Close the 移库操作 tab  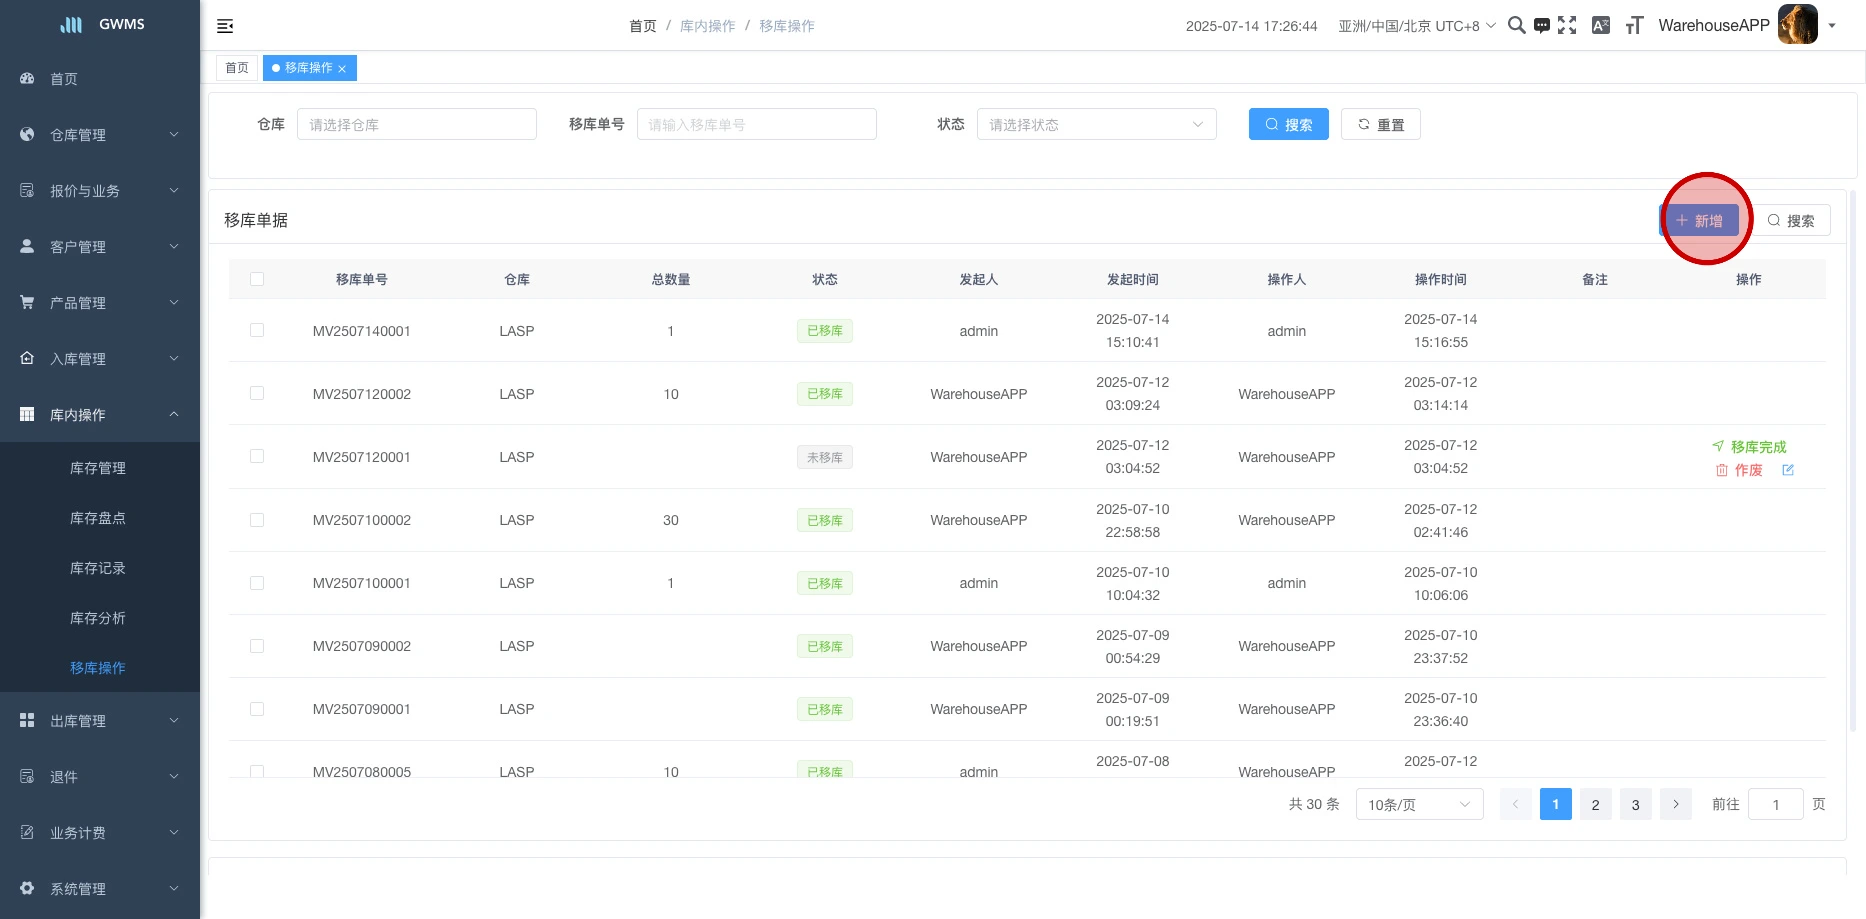(342, 69)
